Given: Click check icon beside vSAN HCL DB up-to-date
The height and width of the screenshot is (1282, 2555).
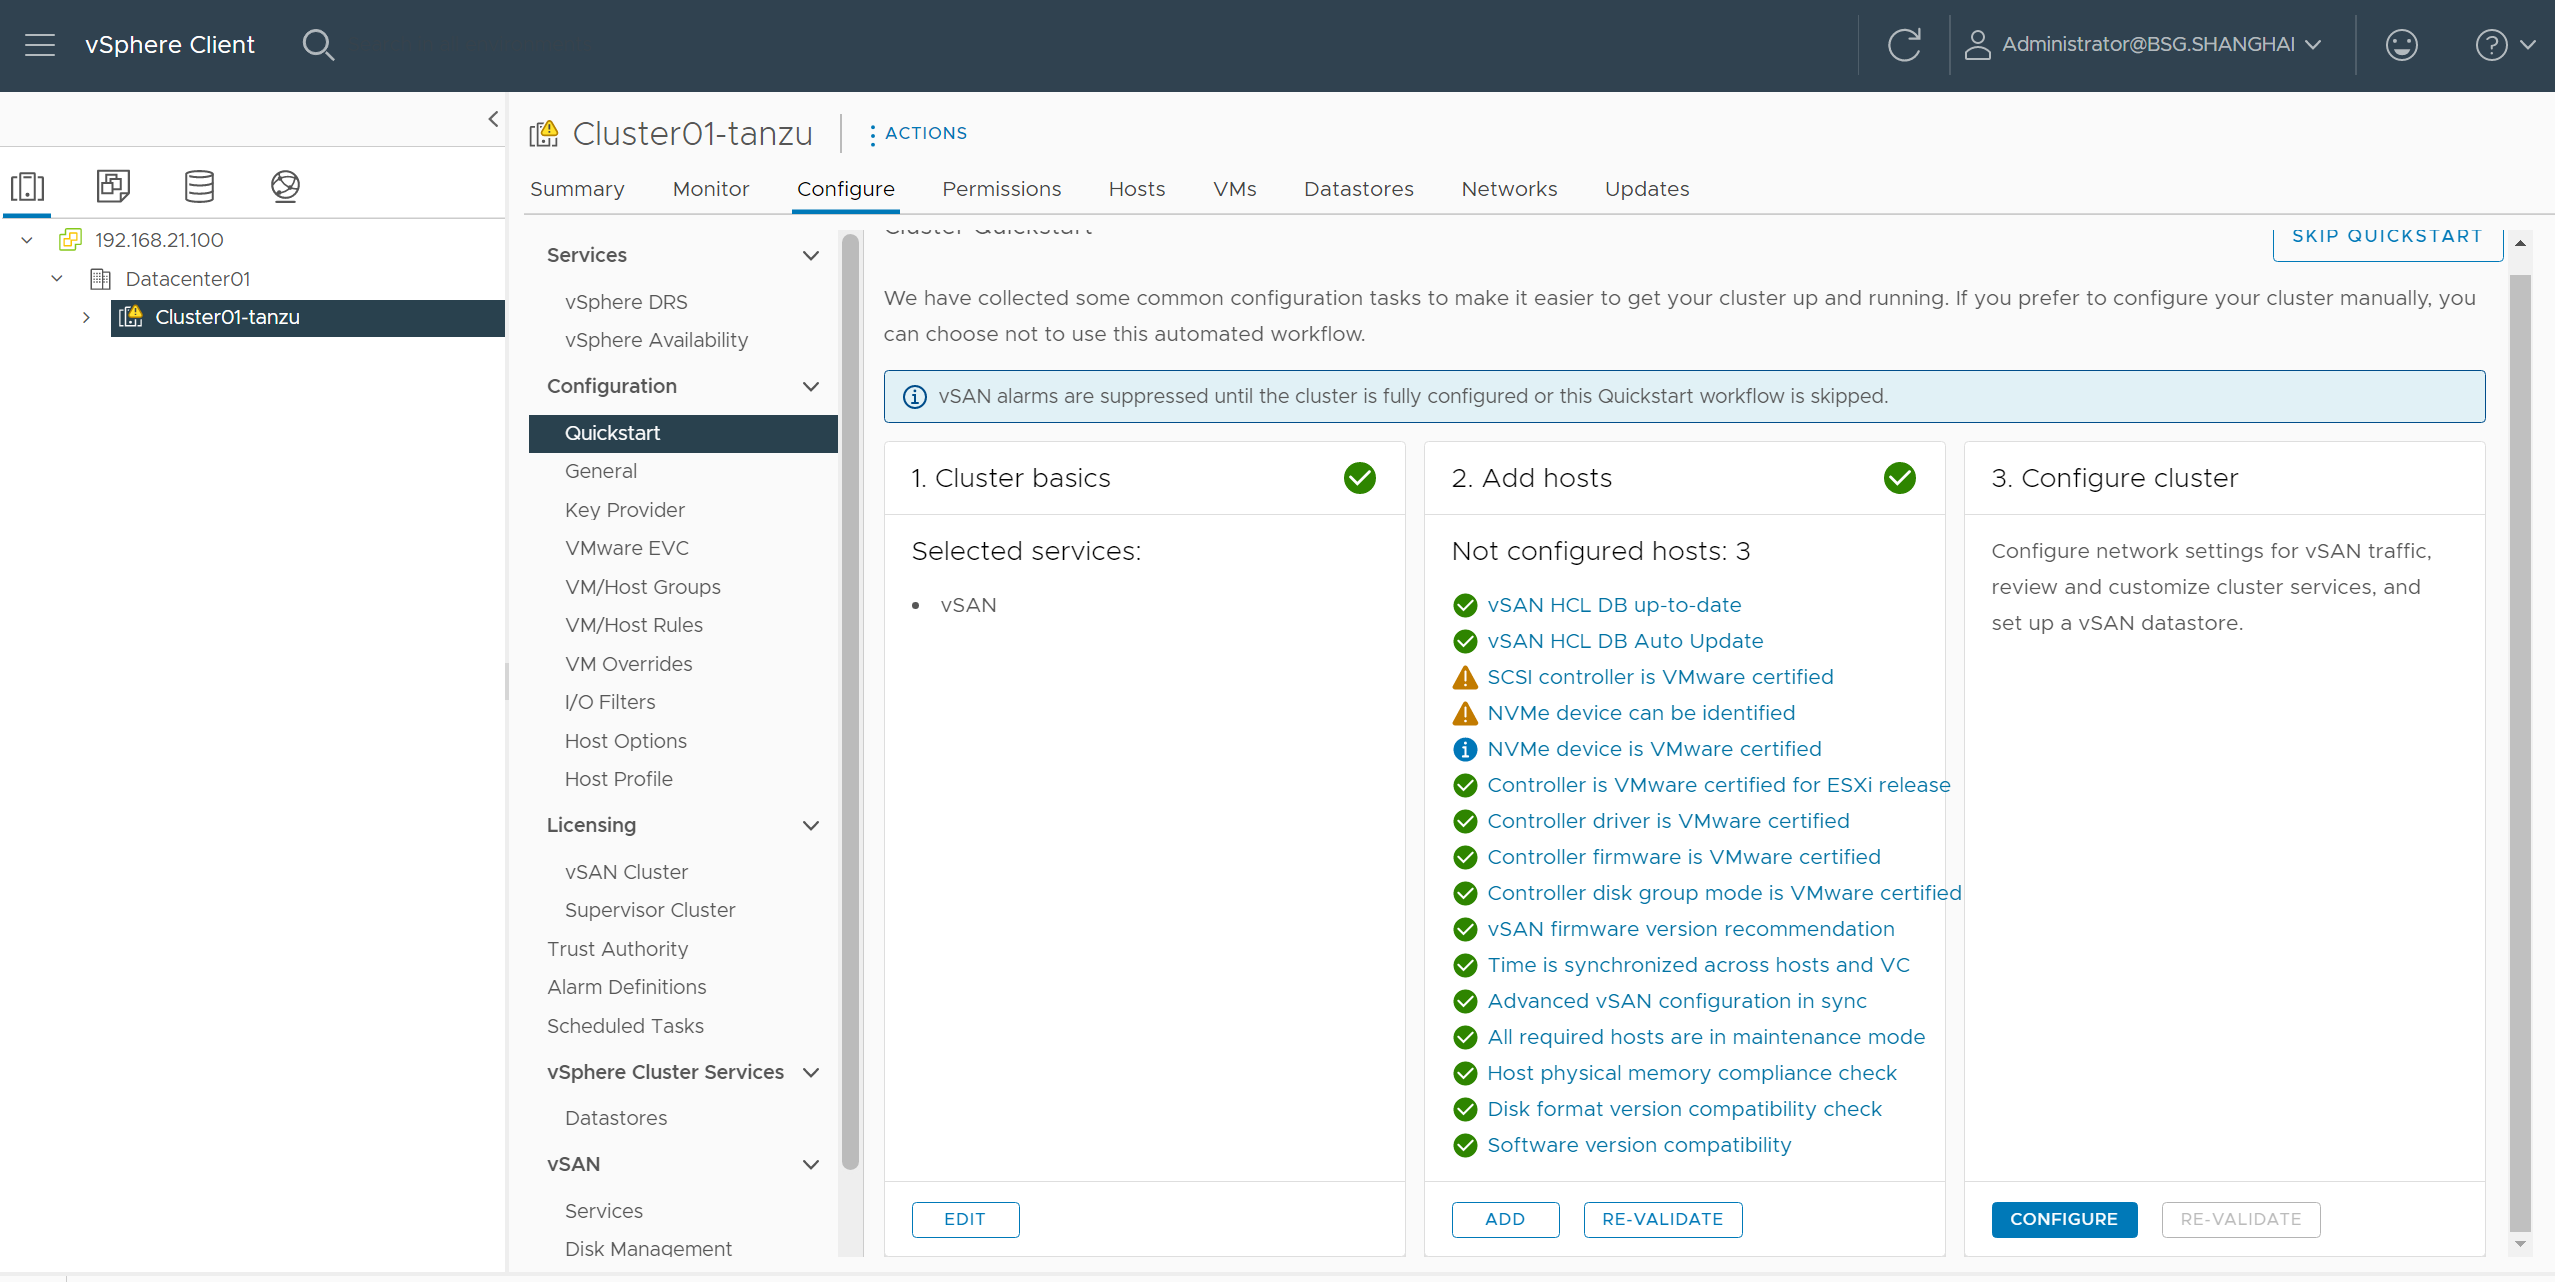Looking at the screenshot, I should tap(1464, 605).
